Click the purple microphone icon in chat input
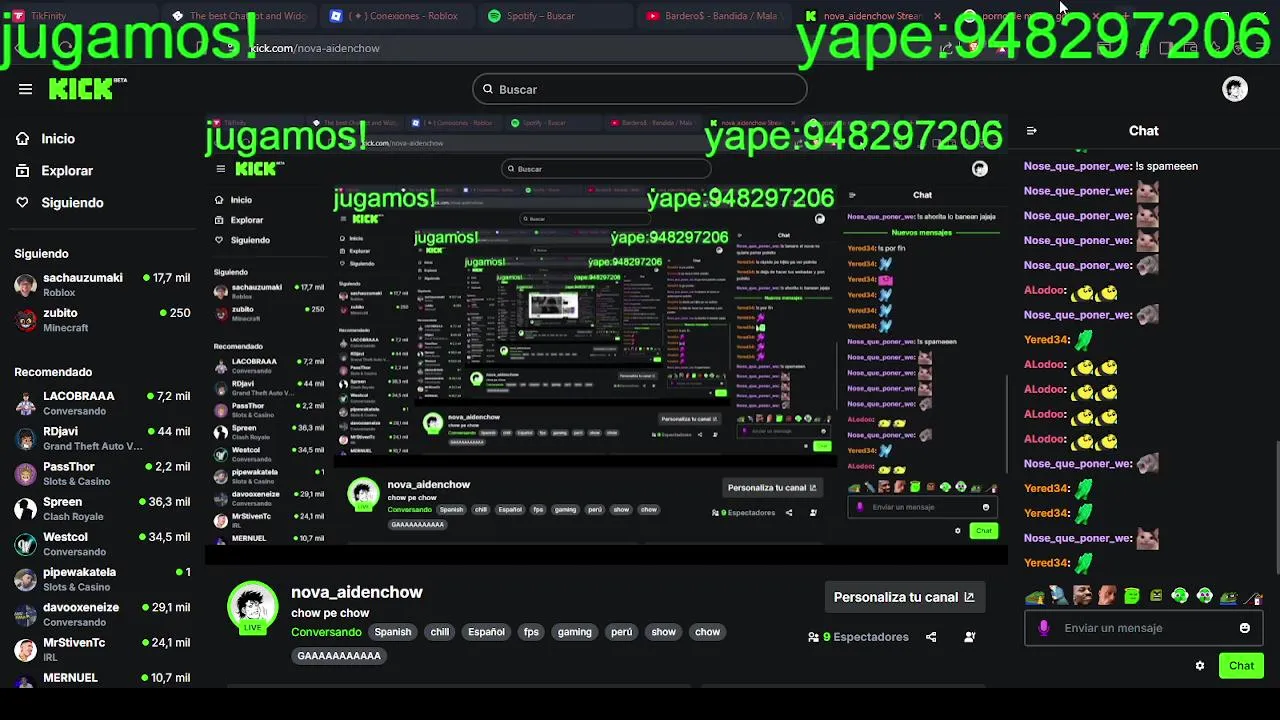This screenshot has width=1280, height=720. tap(1044, 628)
